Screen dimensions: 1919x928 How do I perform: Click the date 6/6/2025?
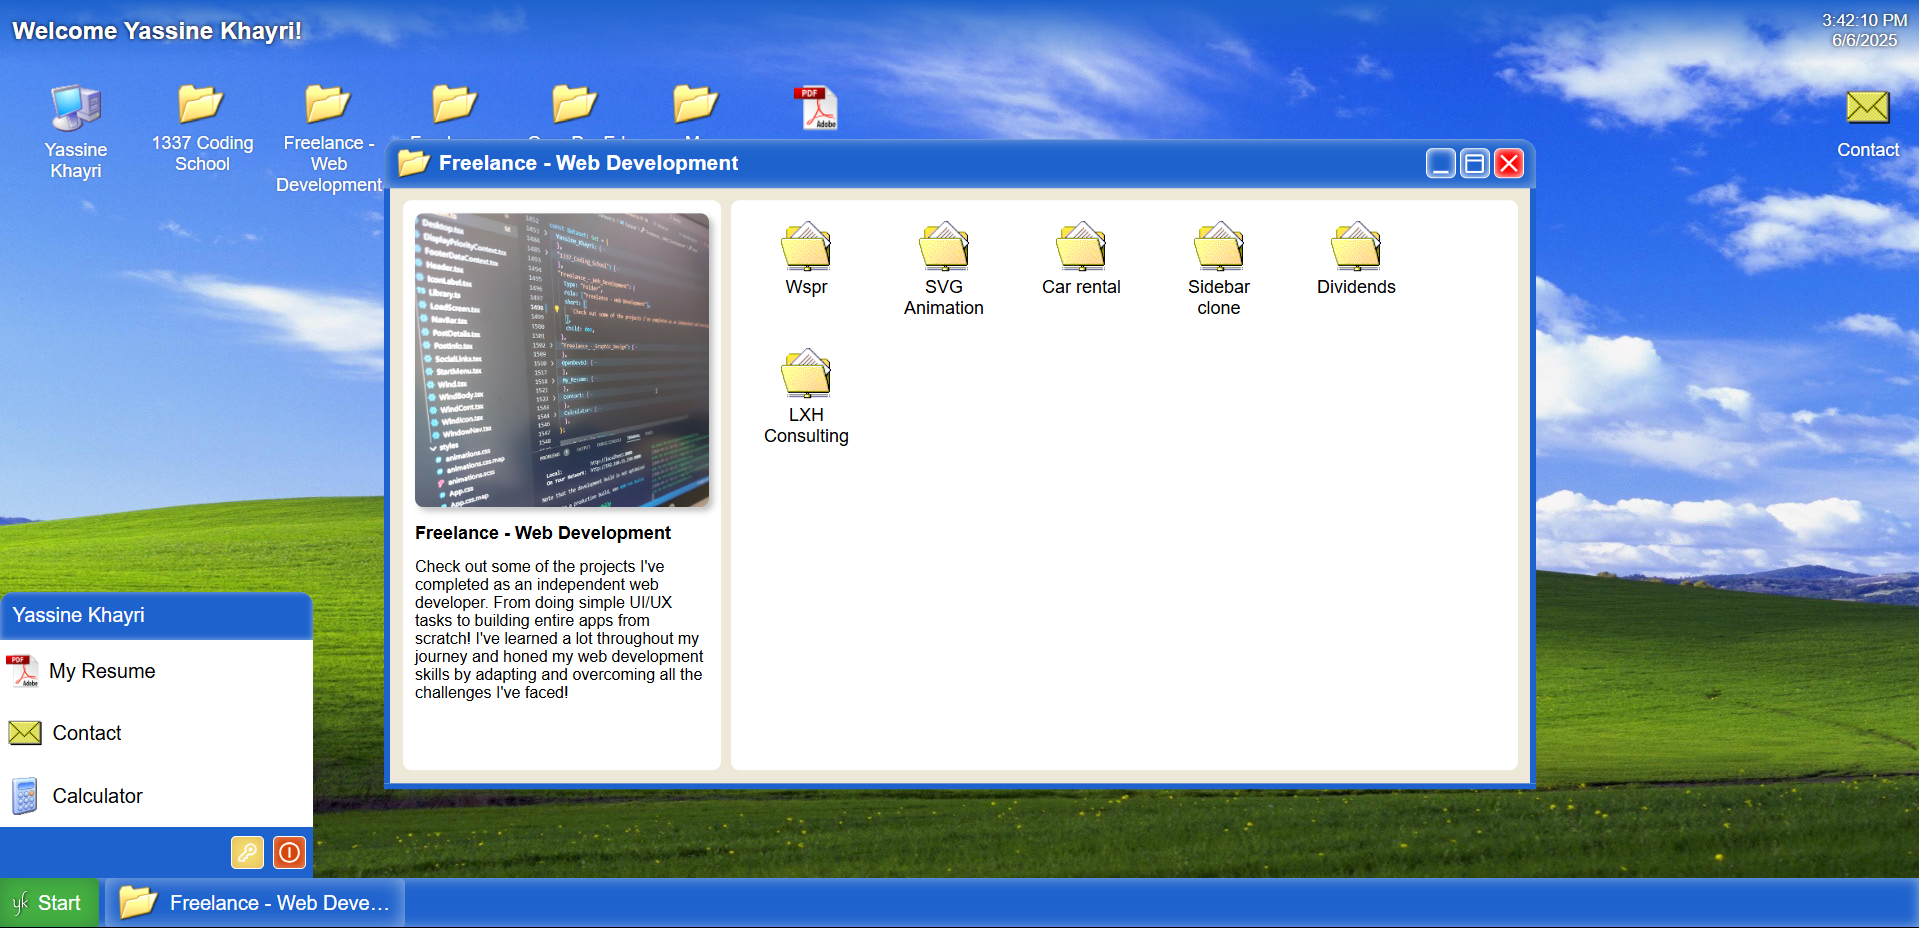1864,40
